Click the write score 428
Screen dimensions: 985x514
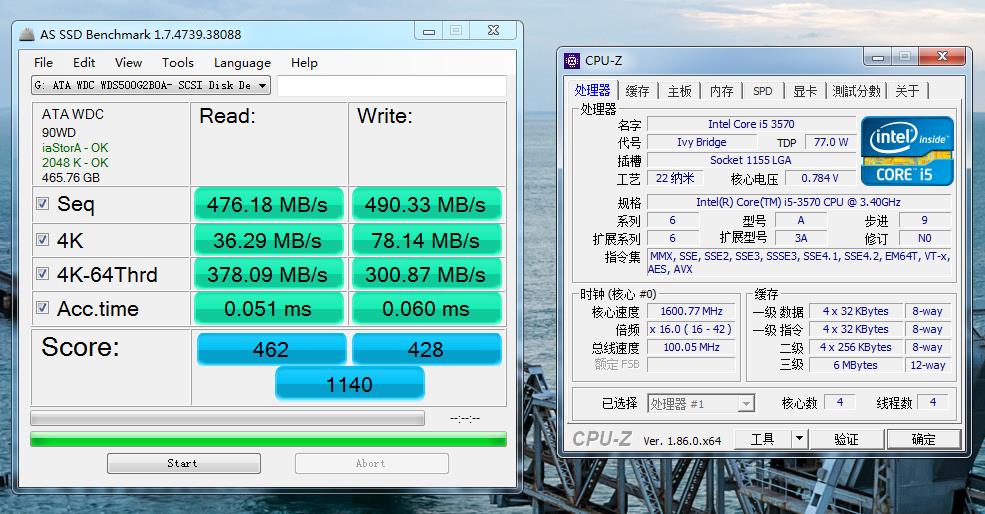click(427, 349)
